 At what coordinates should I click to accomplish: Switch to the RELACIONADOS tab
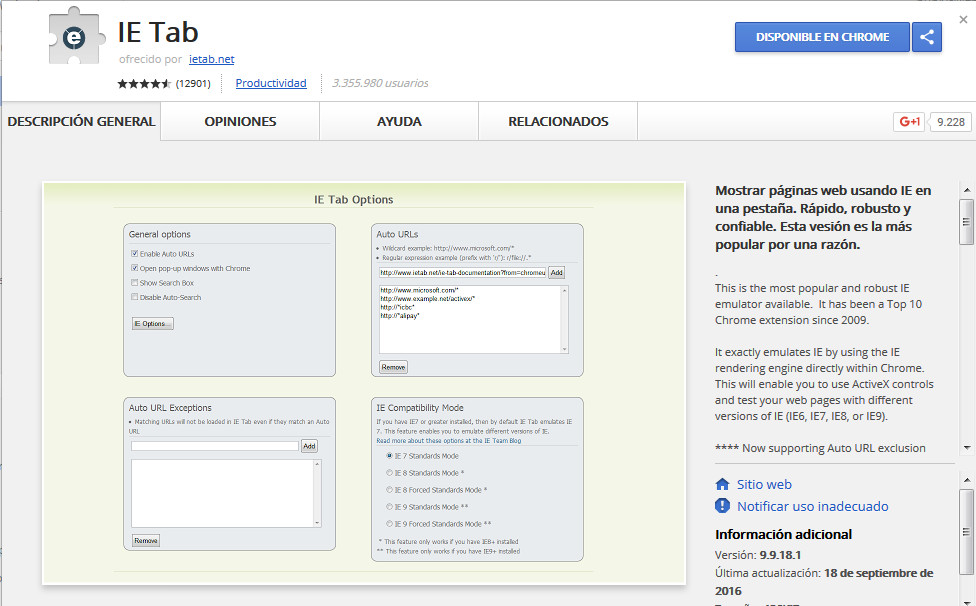tap(558, 121)
